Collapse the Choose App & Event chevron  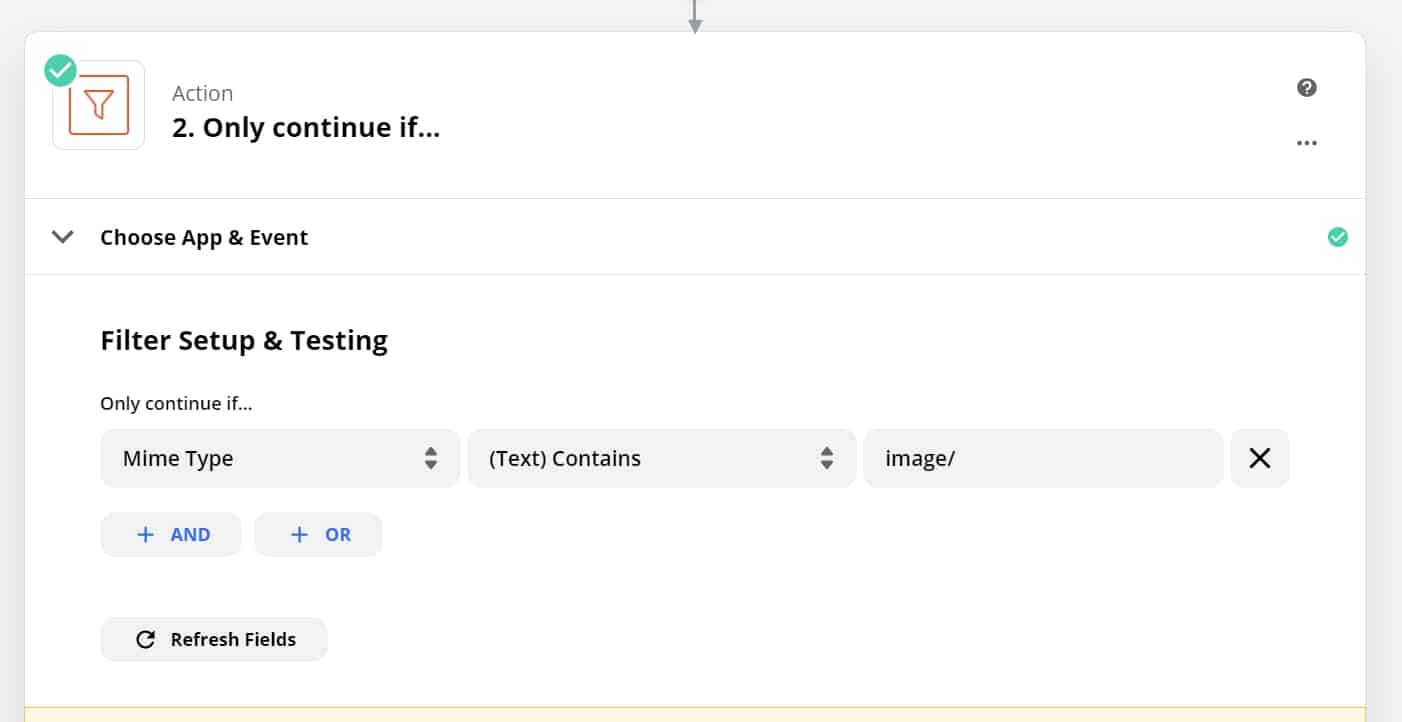point(63,237)
